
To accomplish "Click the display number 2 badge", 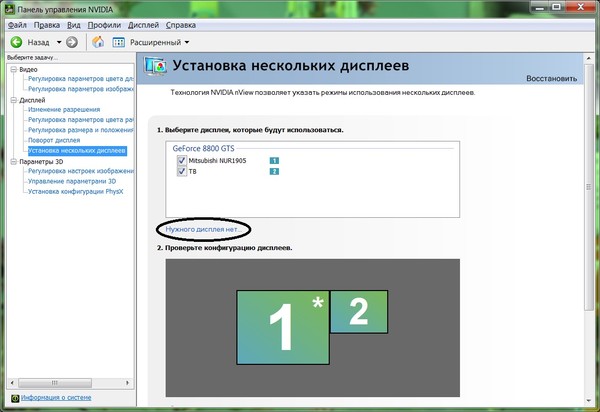I will pyautogui.click(x=274, y=171).
